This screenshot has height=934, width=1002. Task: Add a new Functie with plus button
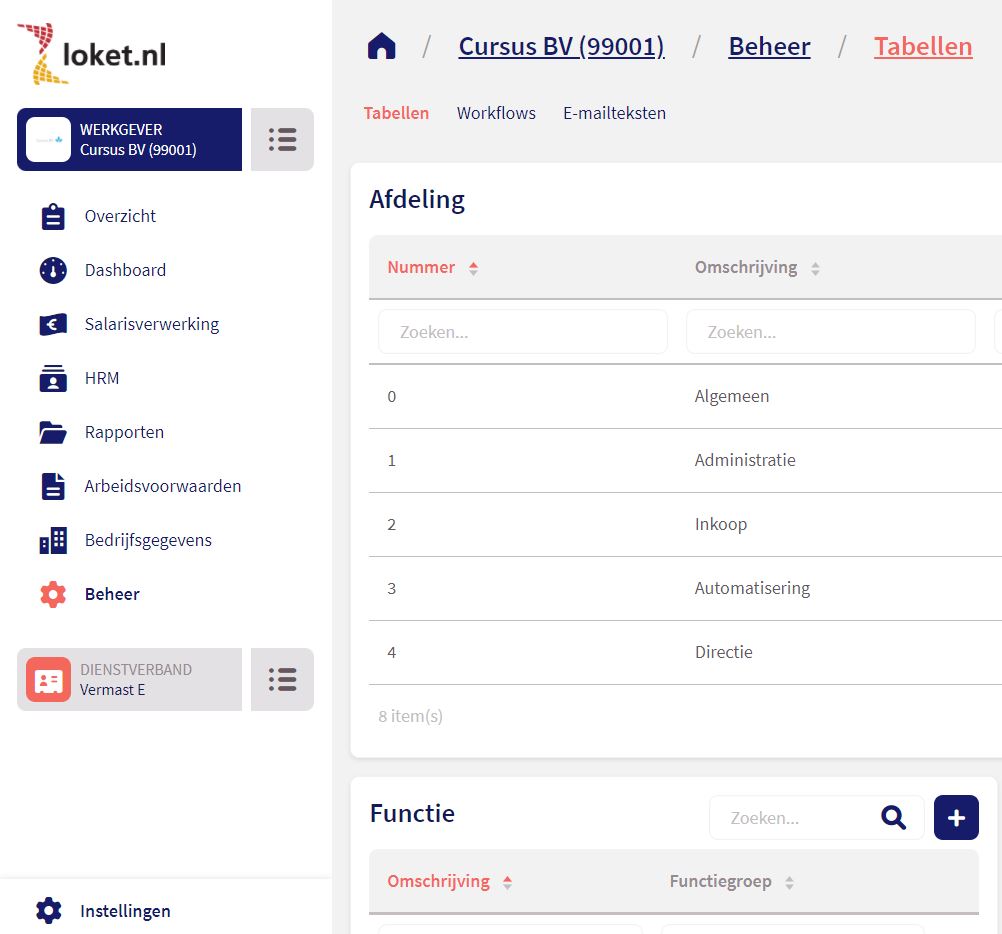[x=956, y=818]
